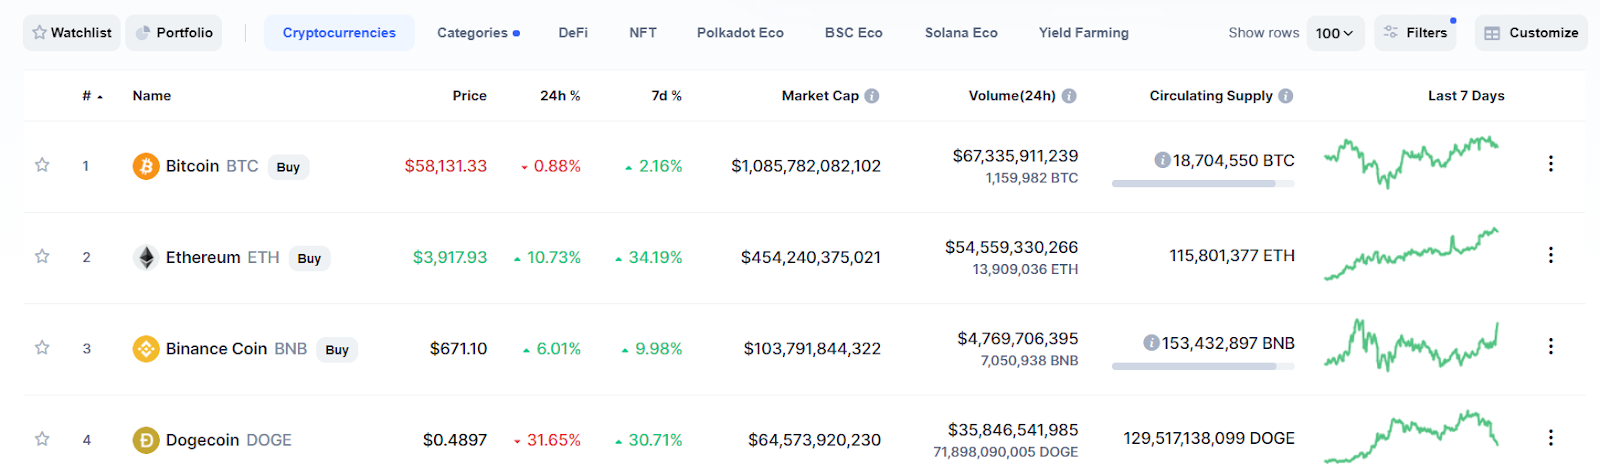1600x475 pixels.
Task: Click info icon next to Volume(24h)
Action: [x=1069, y=96]
